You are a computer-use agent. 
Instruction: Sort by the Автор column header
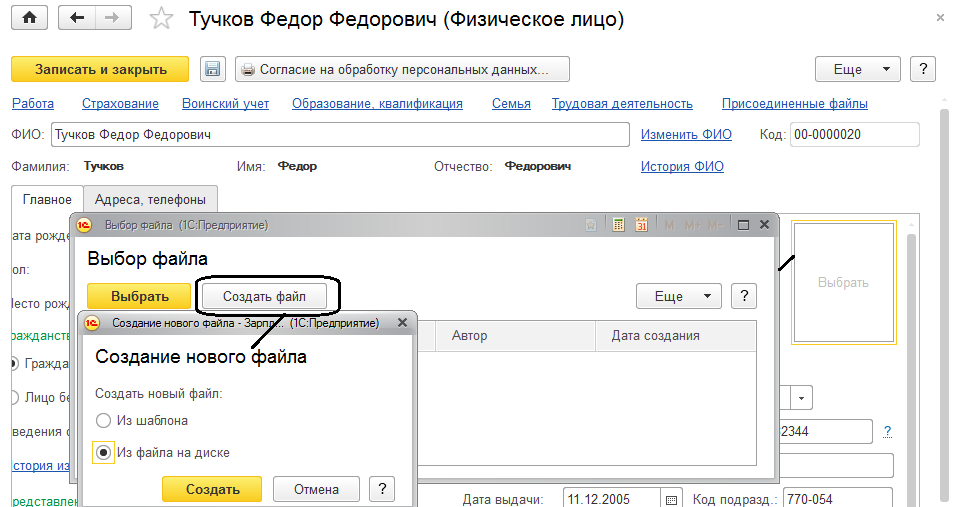pyautogui.click(x=515, y=336)
